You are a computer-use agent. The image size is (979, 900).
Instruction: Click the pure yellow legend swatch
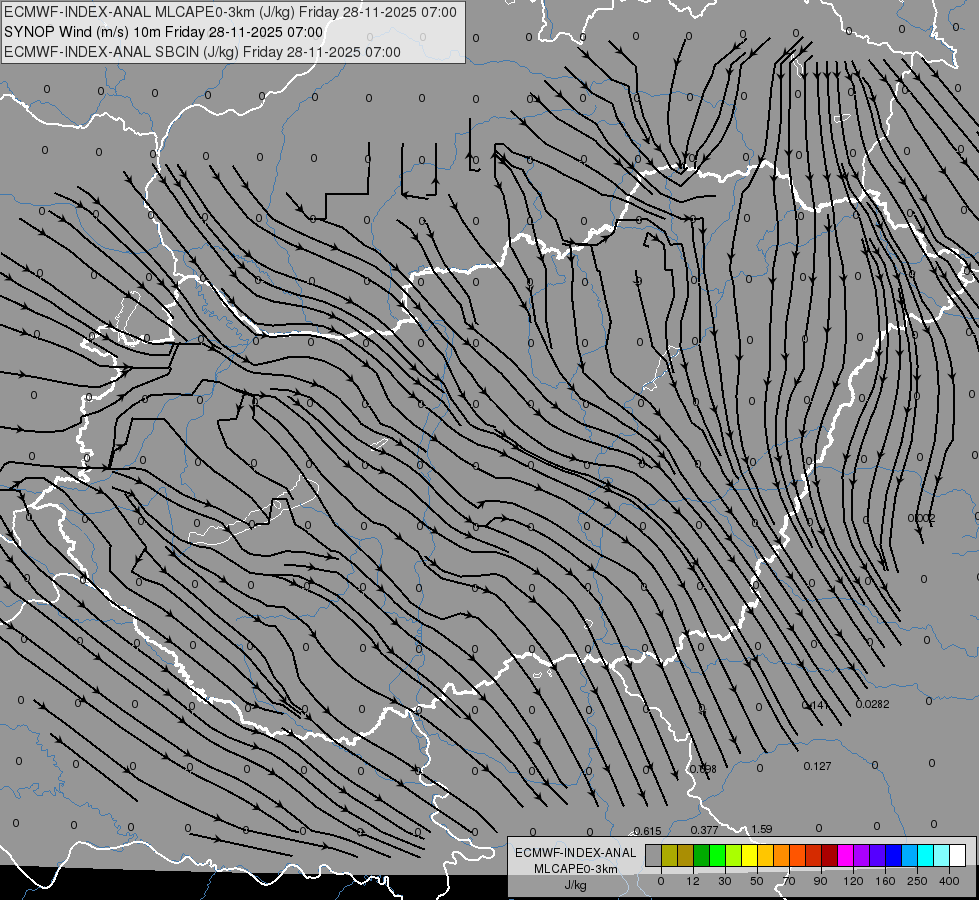[749, 855]
